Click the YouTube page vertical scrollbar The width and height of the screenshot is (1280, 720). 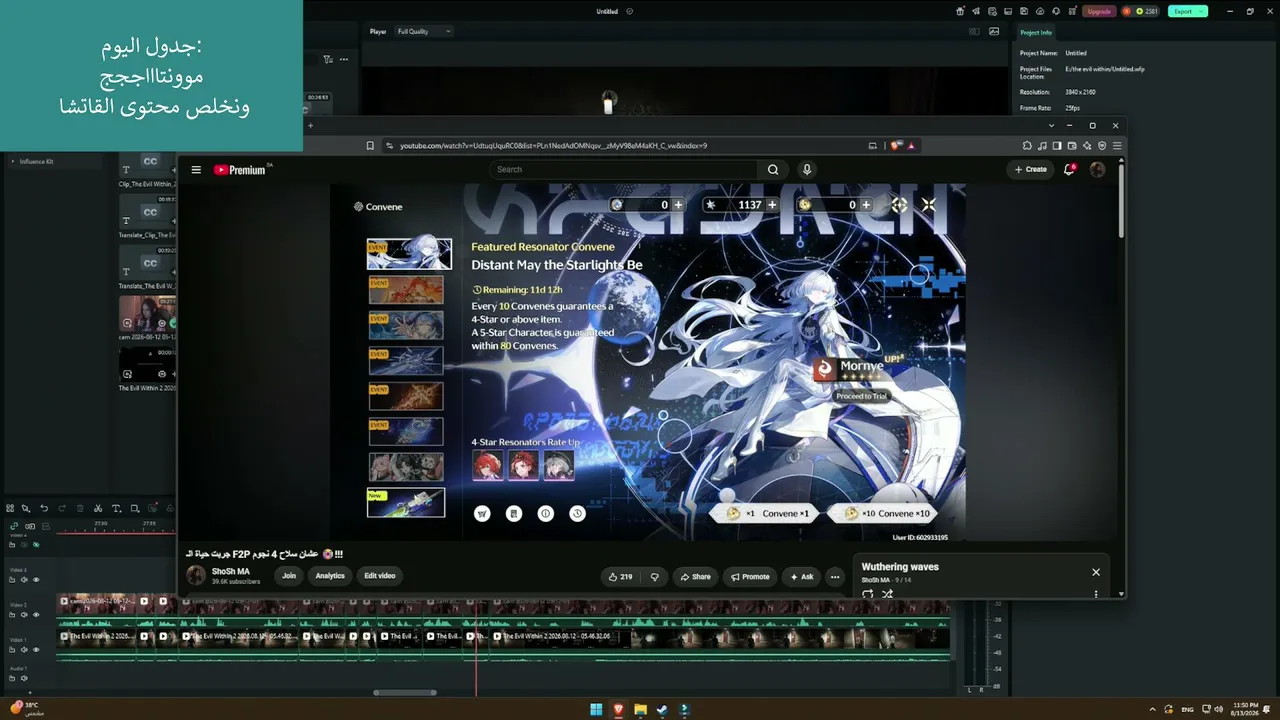click(x=1121, y=200)
